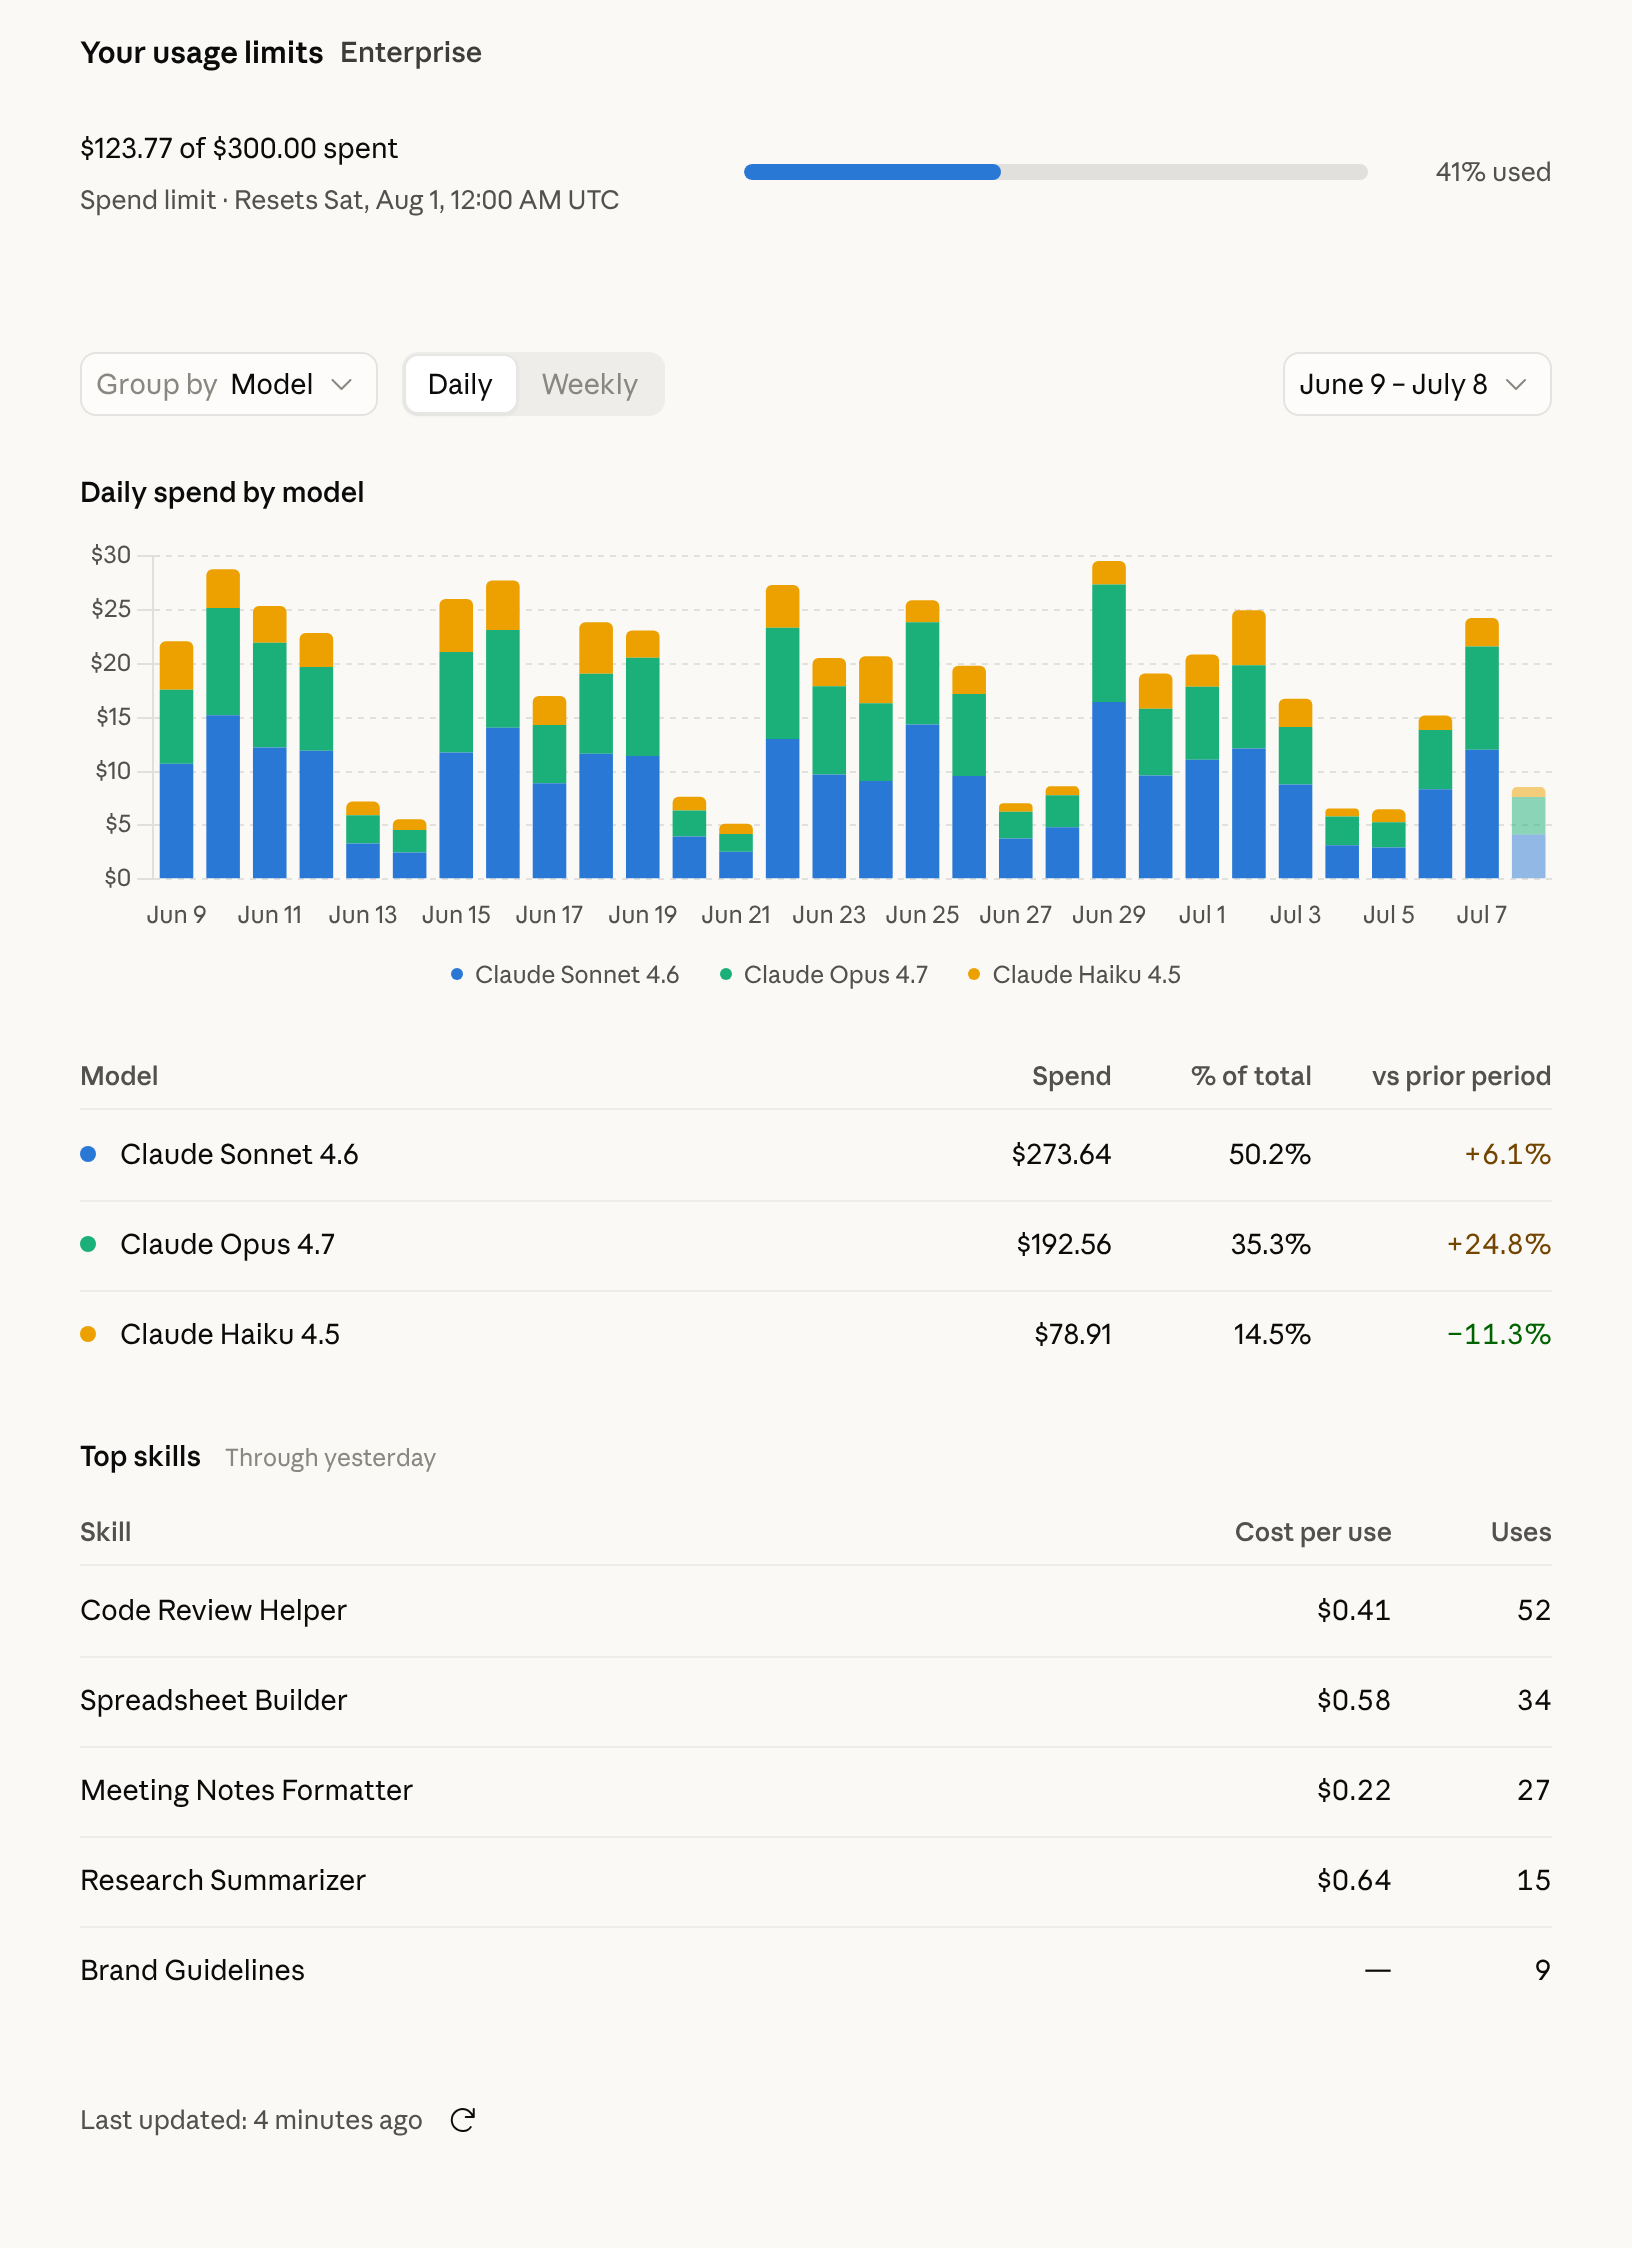Image resolution: width=1632 pixels, height=2248 pixels.
Task: Click the faded partial bar after Jul 7
Action: (1528, 833)
